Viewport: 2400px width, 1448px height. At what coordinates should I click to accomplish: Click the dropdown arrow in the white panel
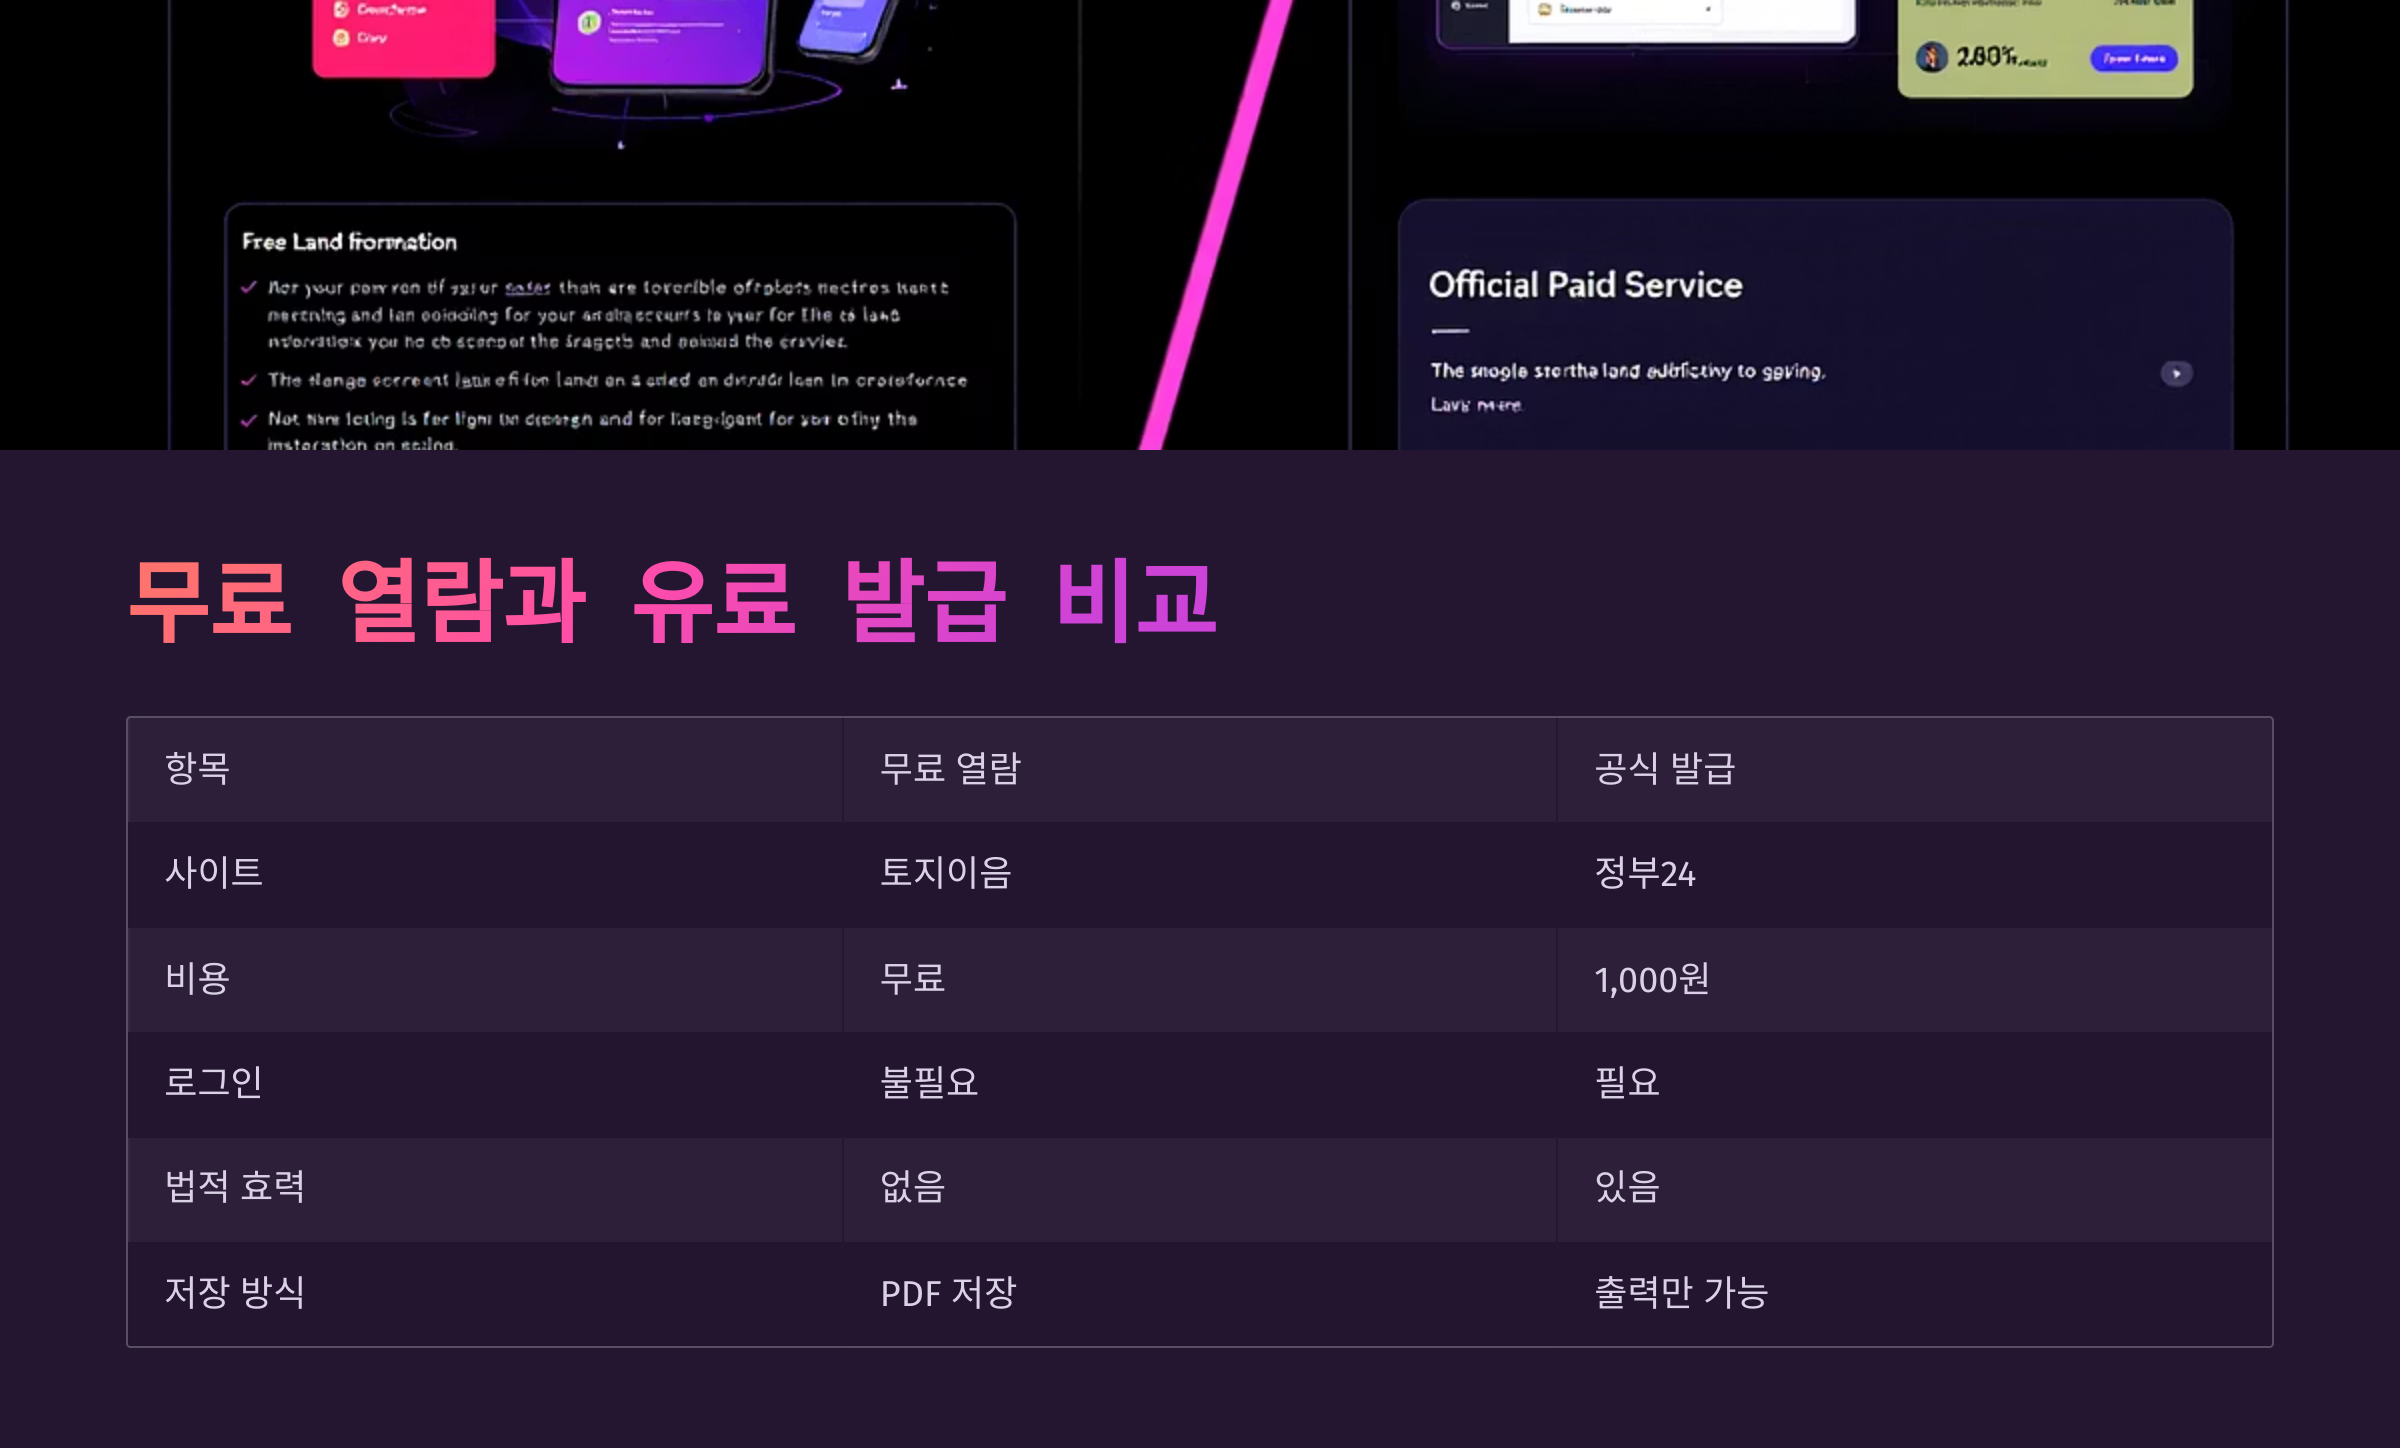tap(1708, 10)
